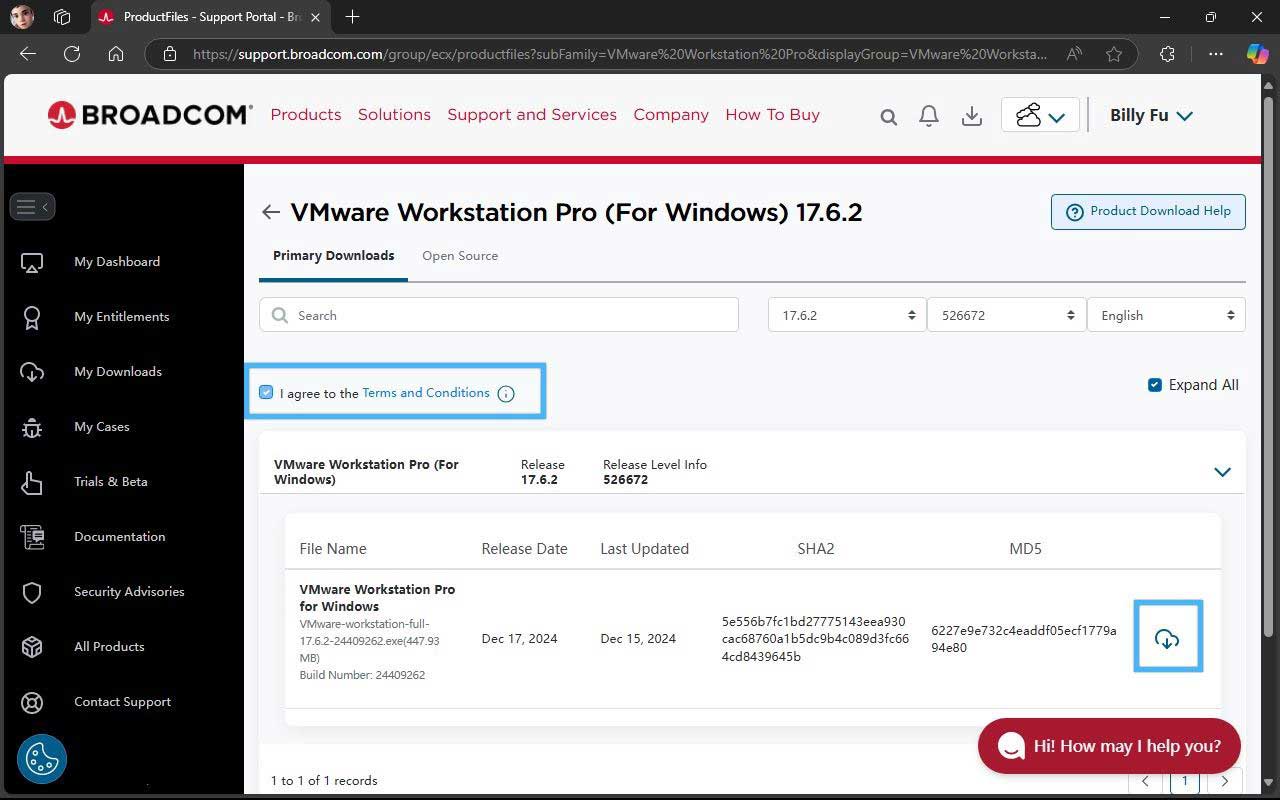Open Trials & Beta in the sidebar

pyautogui.click(x=111, y=481)
